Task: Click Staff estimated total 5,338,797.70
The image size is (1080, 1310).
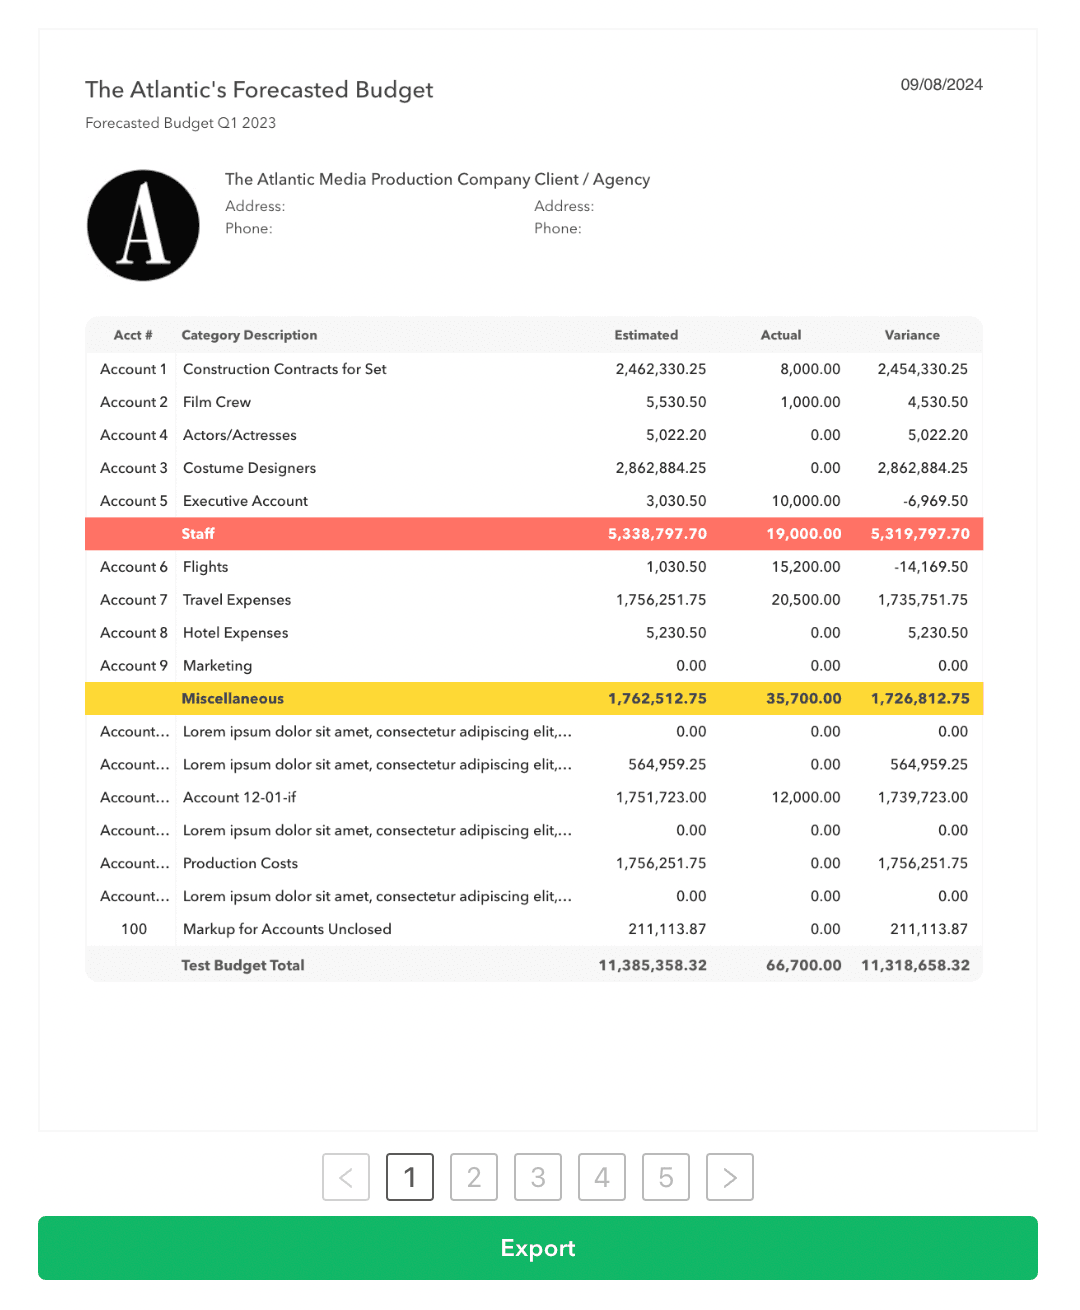Action: coord(657,534)
